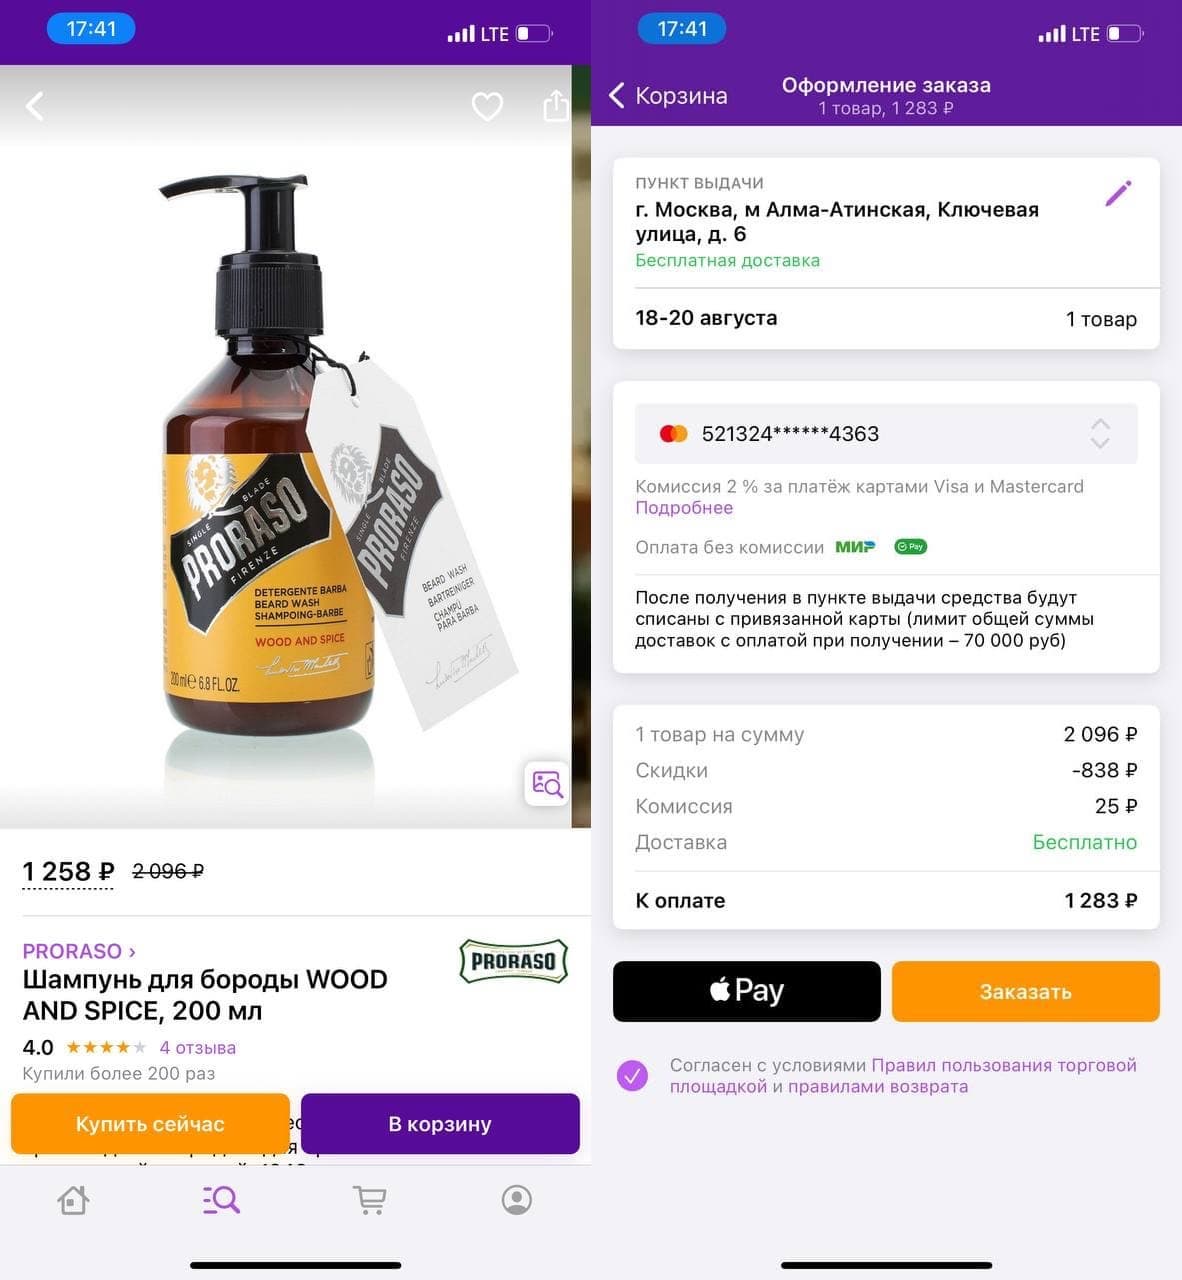Expand the payment card selector
Image resolution: width=1182 pixels, height=1280 pixels.
pos(1099,433)
